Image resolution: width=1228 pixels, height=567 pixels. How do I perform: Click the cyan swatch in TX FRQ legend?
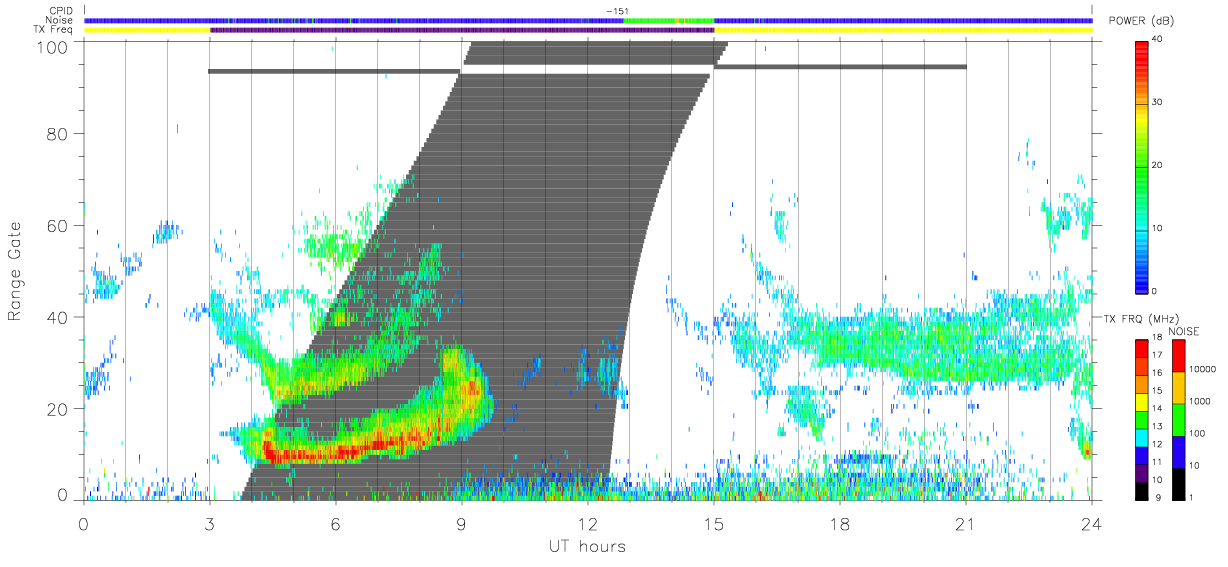point(1142,437)
